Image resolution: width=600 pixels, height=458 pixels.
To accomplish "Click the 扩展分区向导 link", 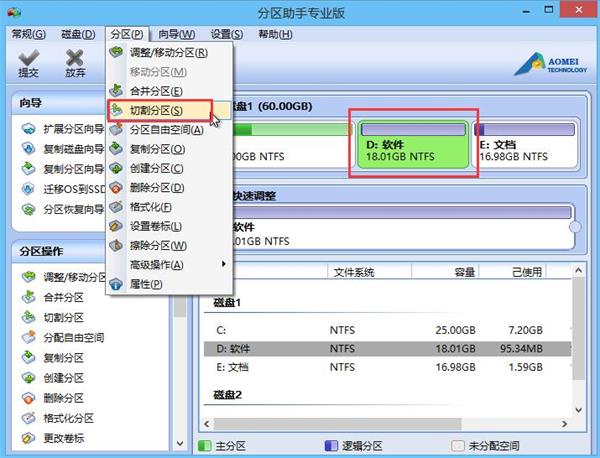I will click(73, 129).
